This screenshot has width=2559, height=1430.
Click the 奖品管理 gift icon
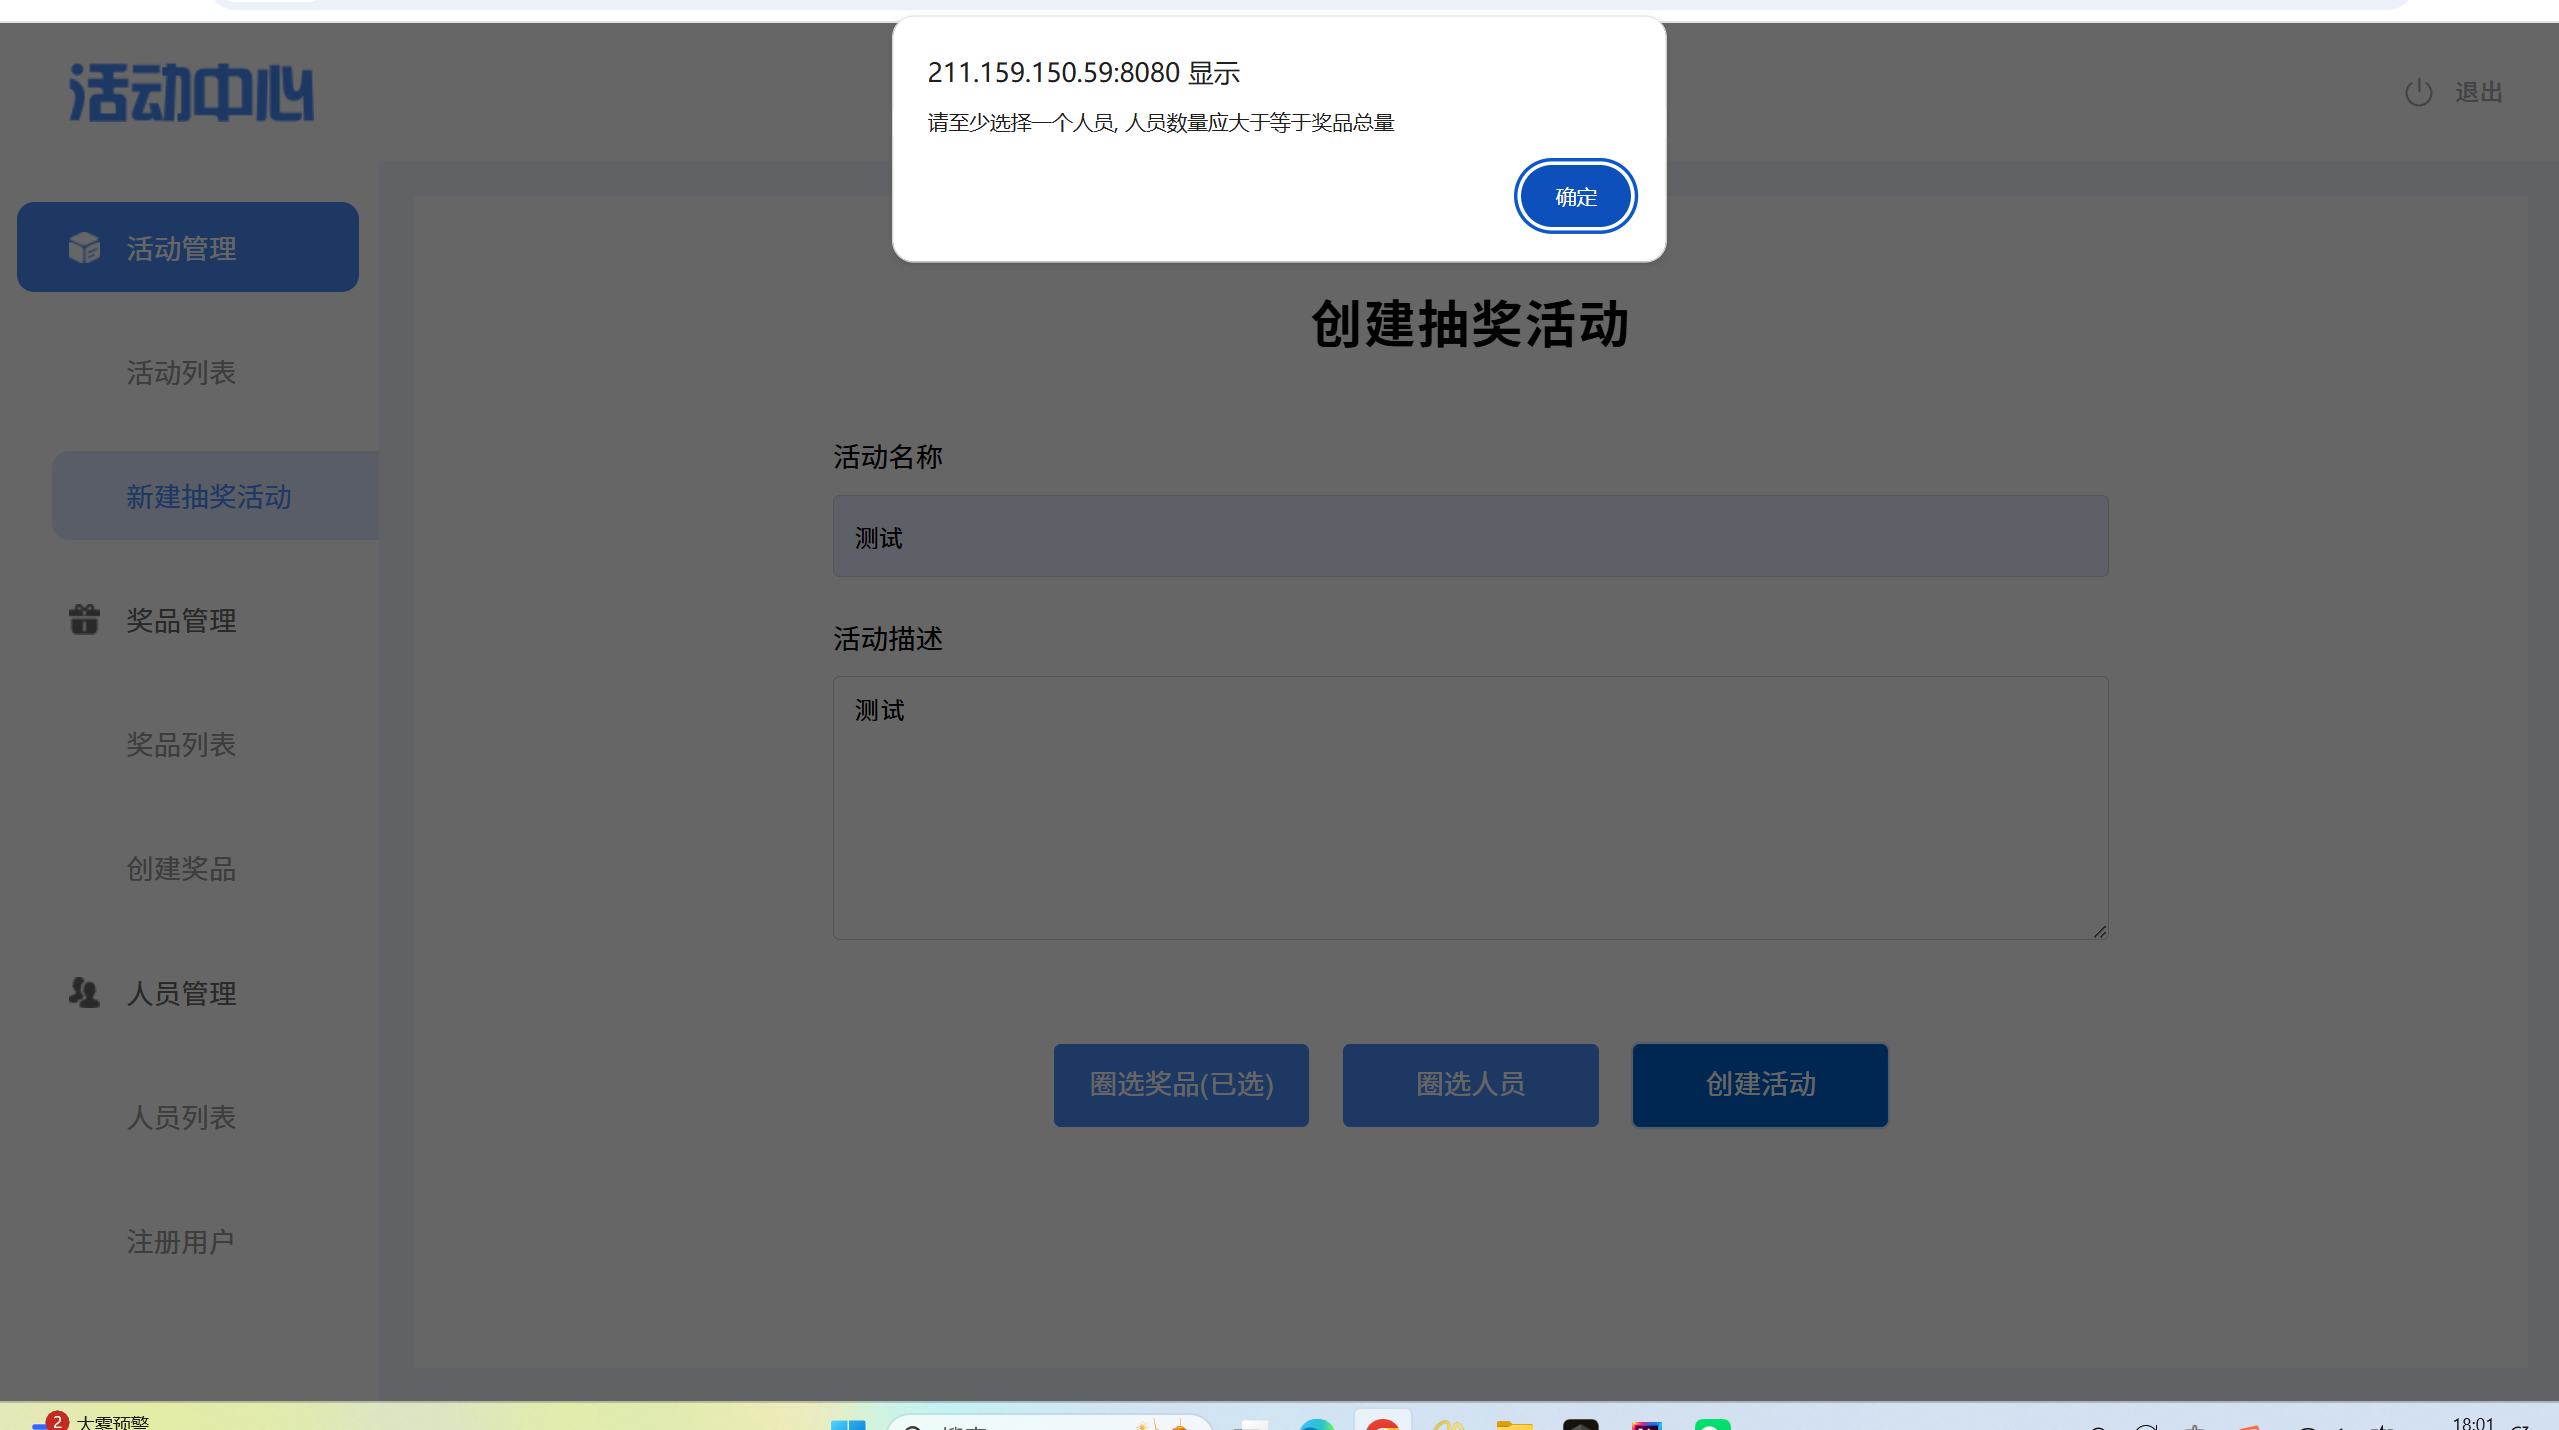point(84,620)
